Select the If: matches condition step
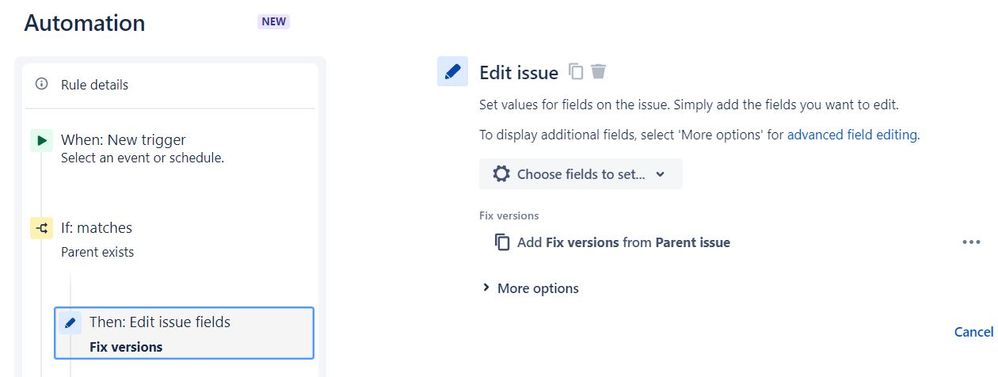The height and width of the screenshot is (377, 998). point(170,239)
